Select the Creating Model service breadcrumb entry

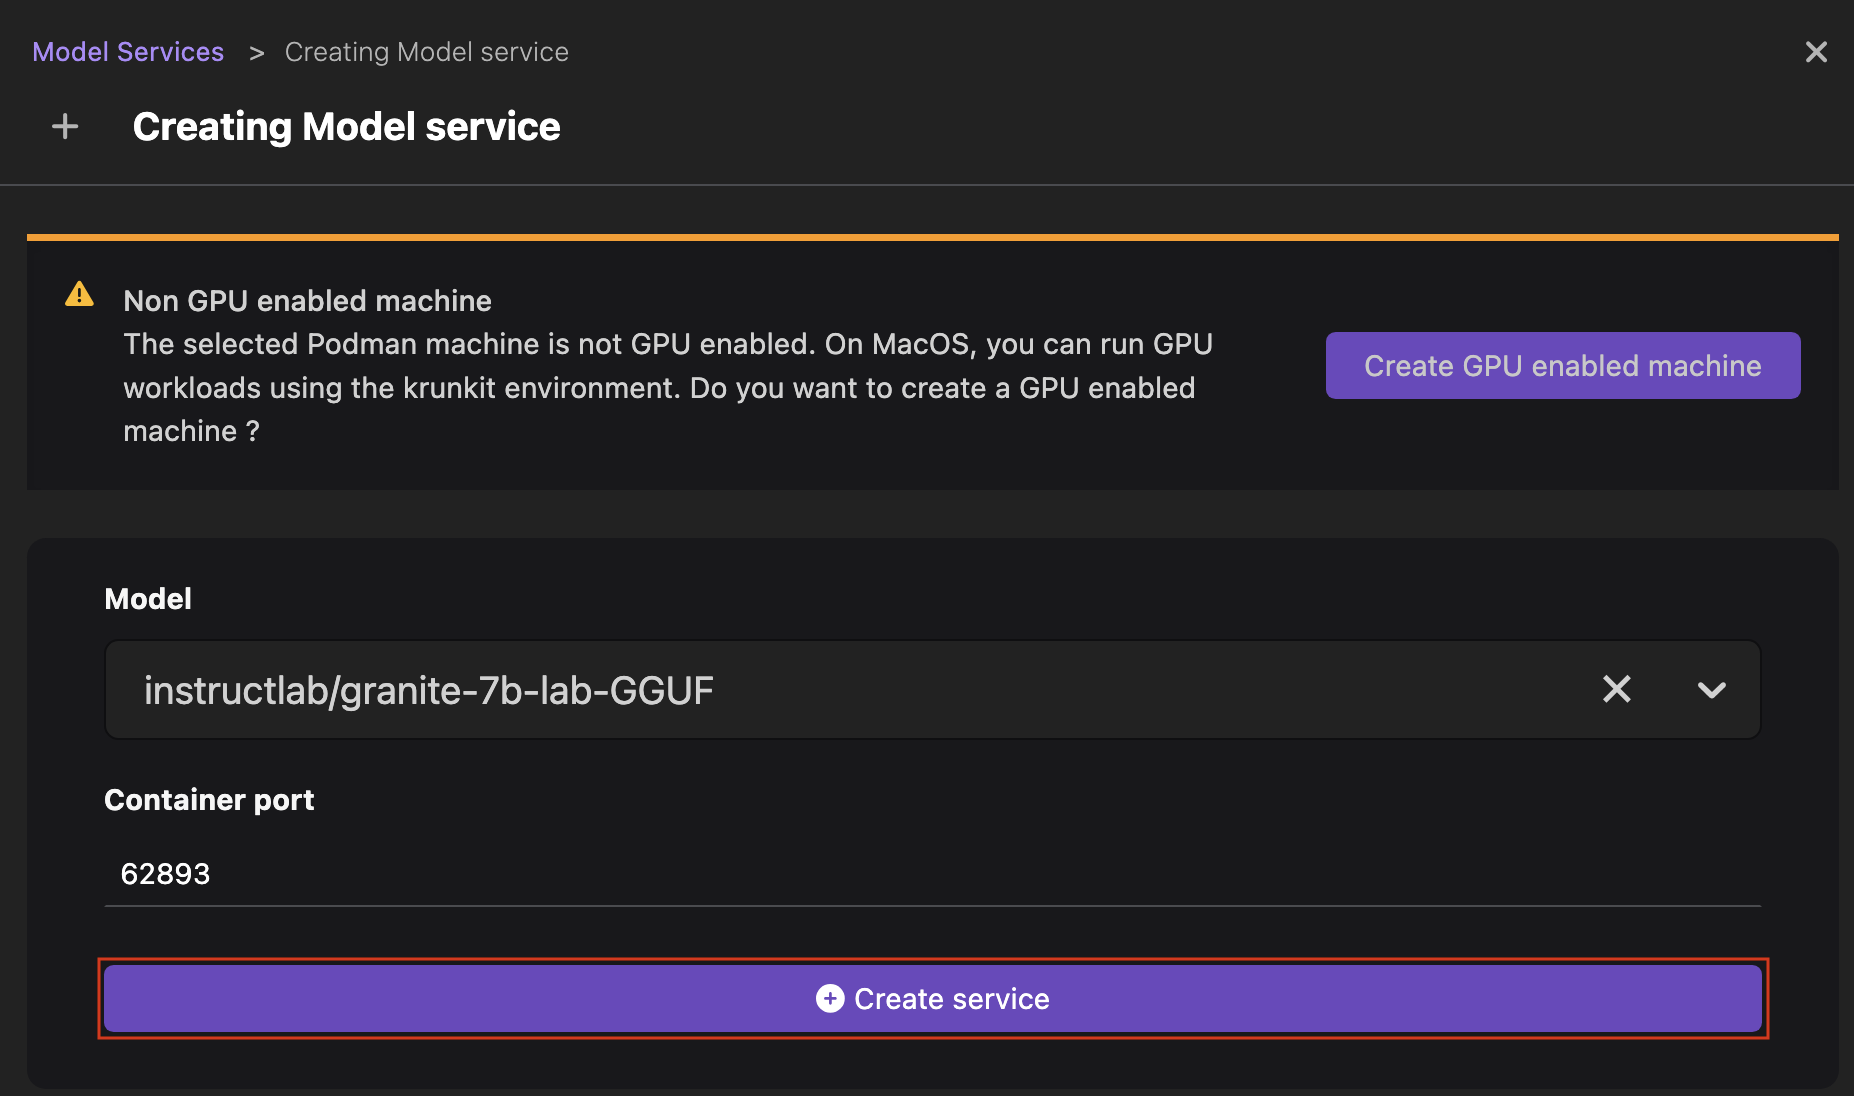426,51
